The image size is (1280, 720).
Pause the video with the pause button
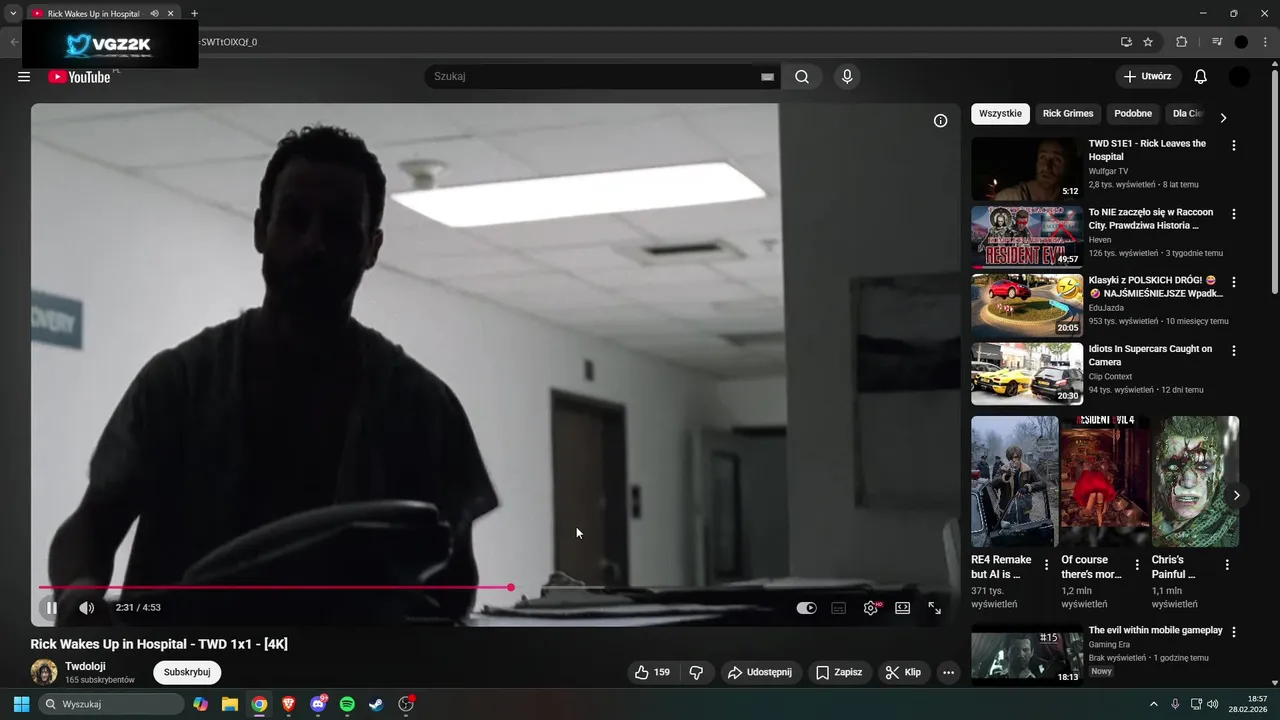(52, 607)
